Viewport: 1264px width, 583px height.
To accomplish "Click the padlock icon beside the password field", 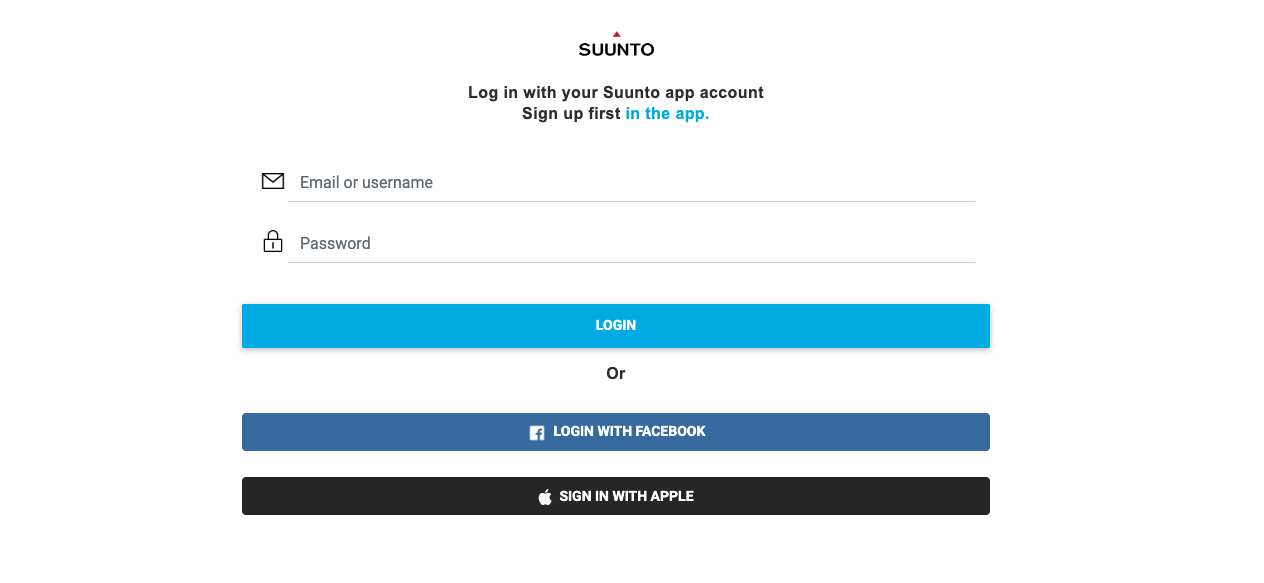I will pyautogui.click(x=272, y=241).
